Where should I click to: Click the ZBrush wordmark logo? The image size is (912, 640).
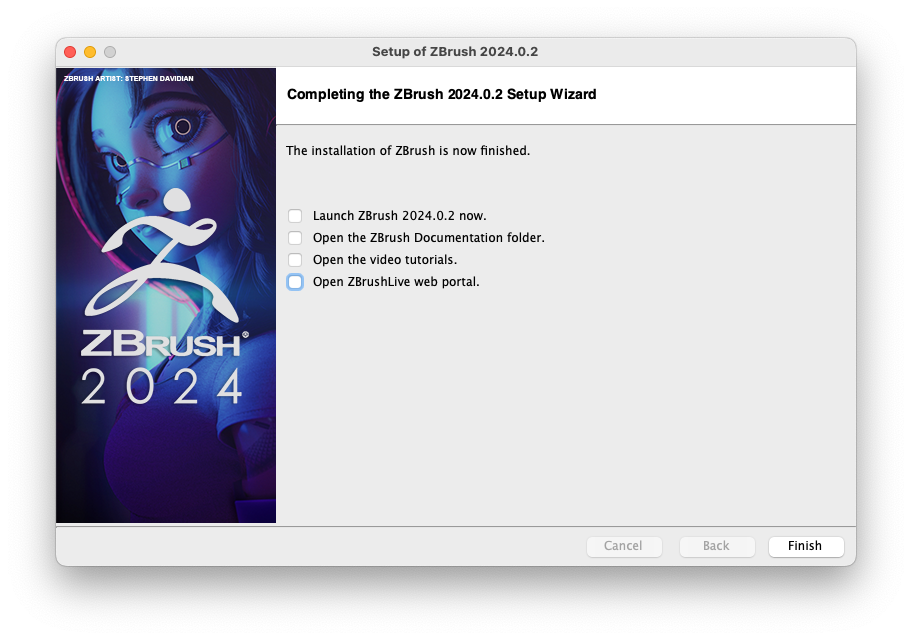click(165, 341)
